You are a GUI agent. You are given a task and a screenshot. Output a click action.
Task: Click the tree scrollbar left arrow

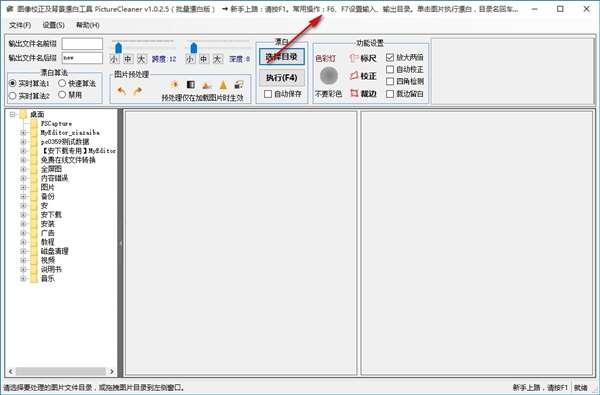(10, 371)
